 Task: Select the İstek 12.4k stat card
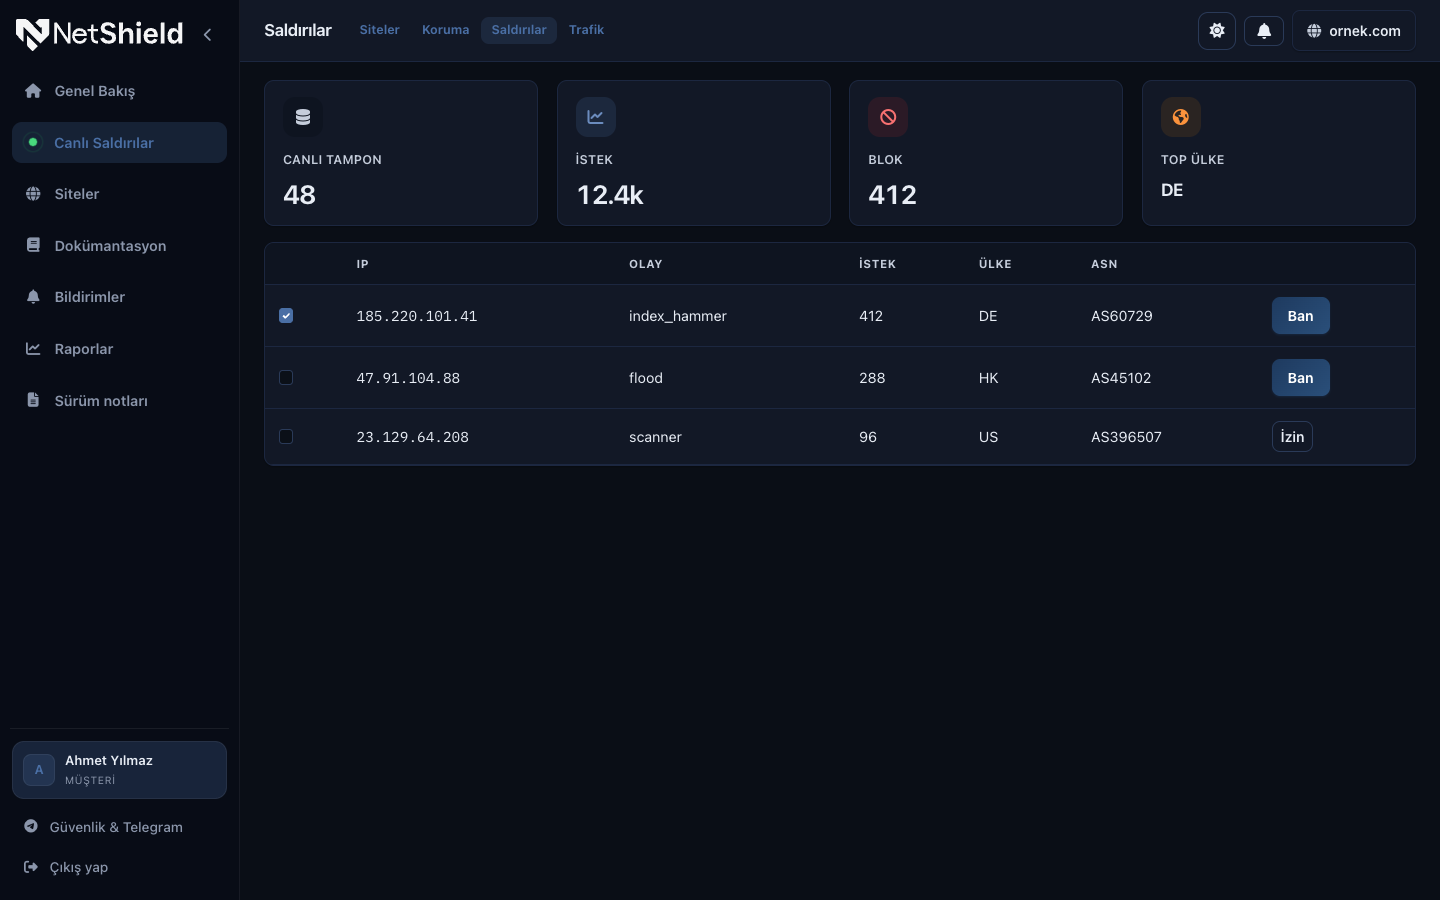tap(694, 153)
